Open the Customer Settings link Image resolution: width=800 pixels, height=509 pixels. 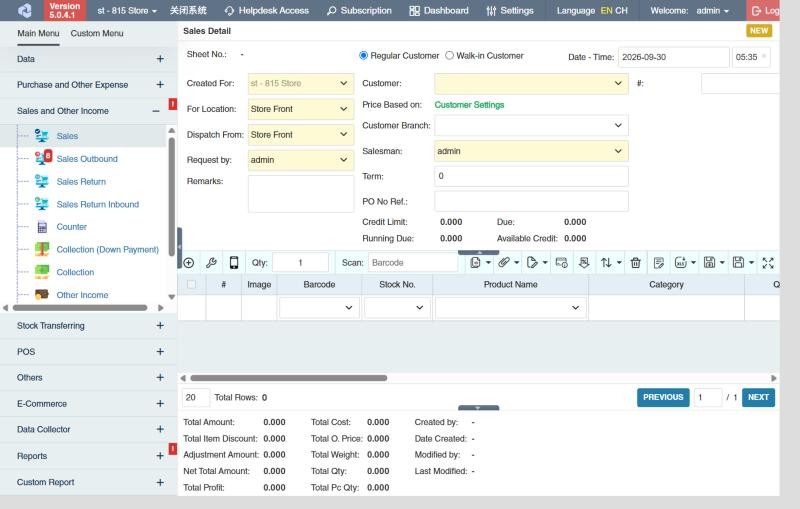(x=469, y=105)
